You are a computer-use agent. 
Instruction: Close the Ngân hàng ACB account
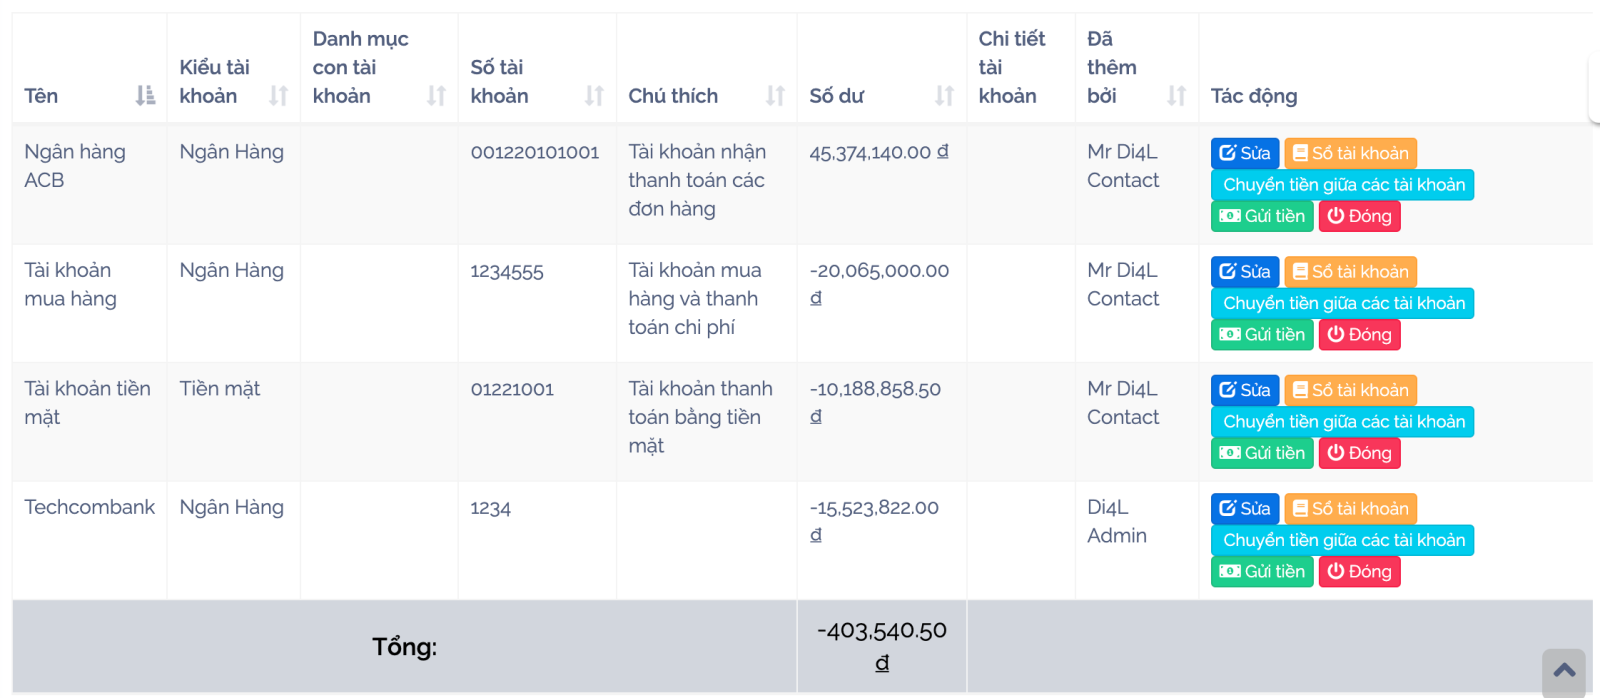tap(1359, 216)
